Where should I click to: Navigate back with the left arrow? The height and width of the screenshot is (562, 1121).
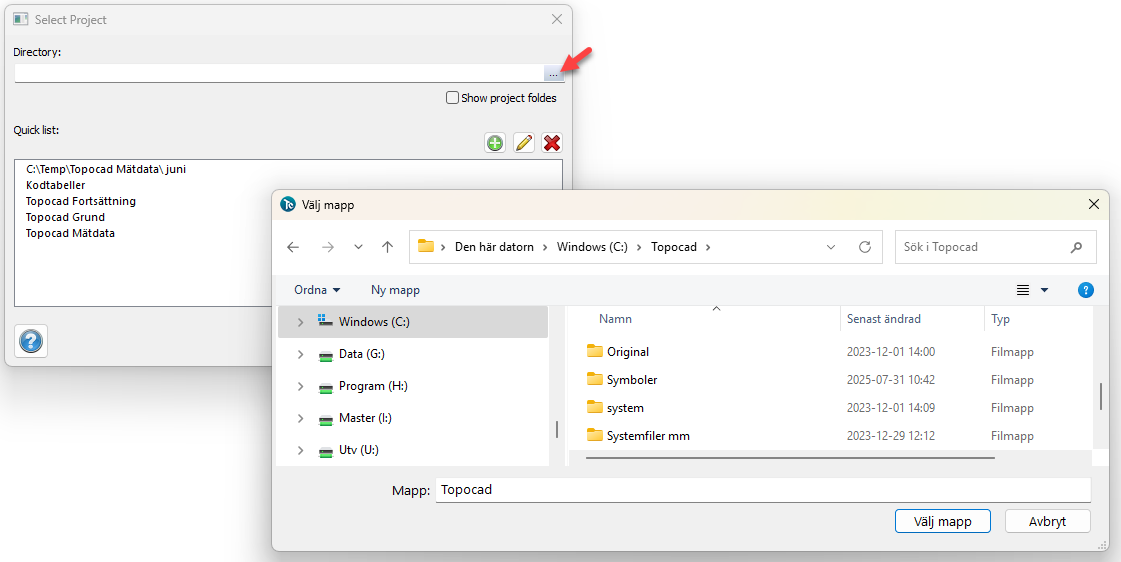[x=293, y=247]
